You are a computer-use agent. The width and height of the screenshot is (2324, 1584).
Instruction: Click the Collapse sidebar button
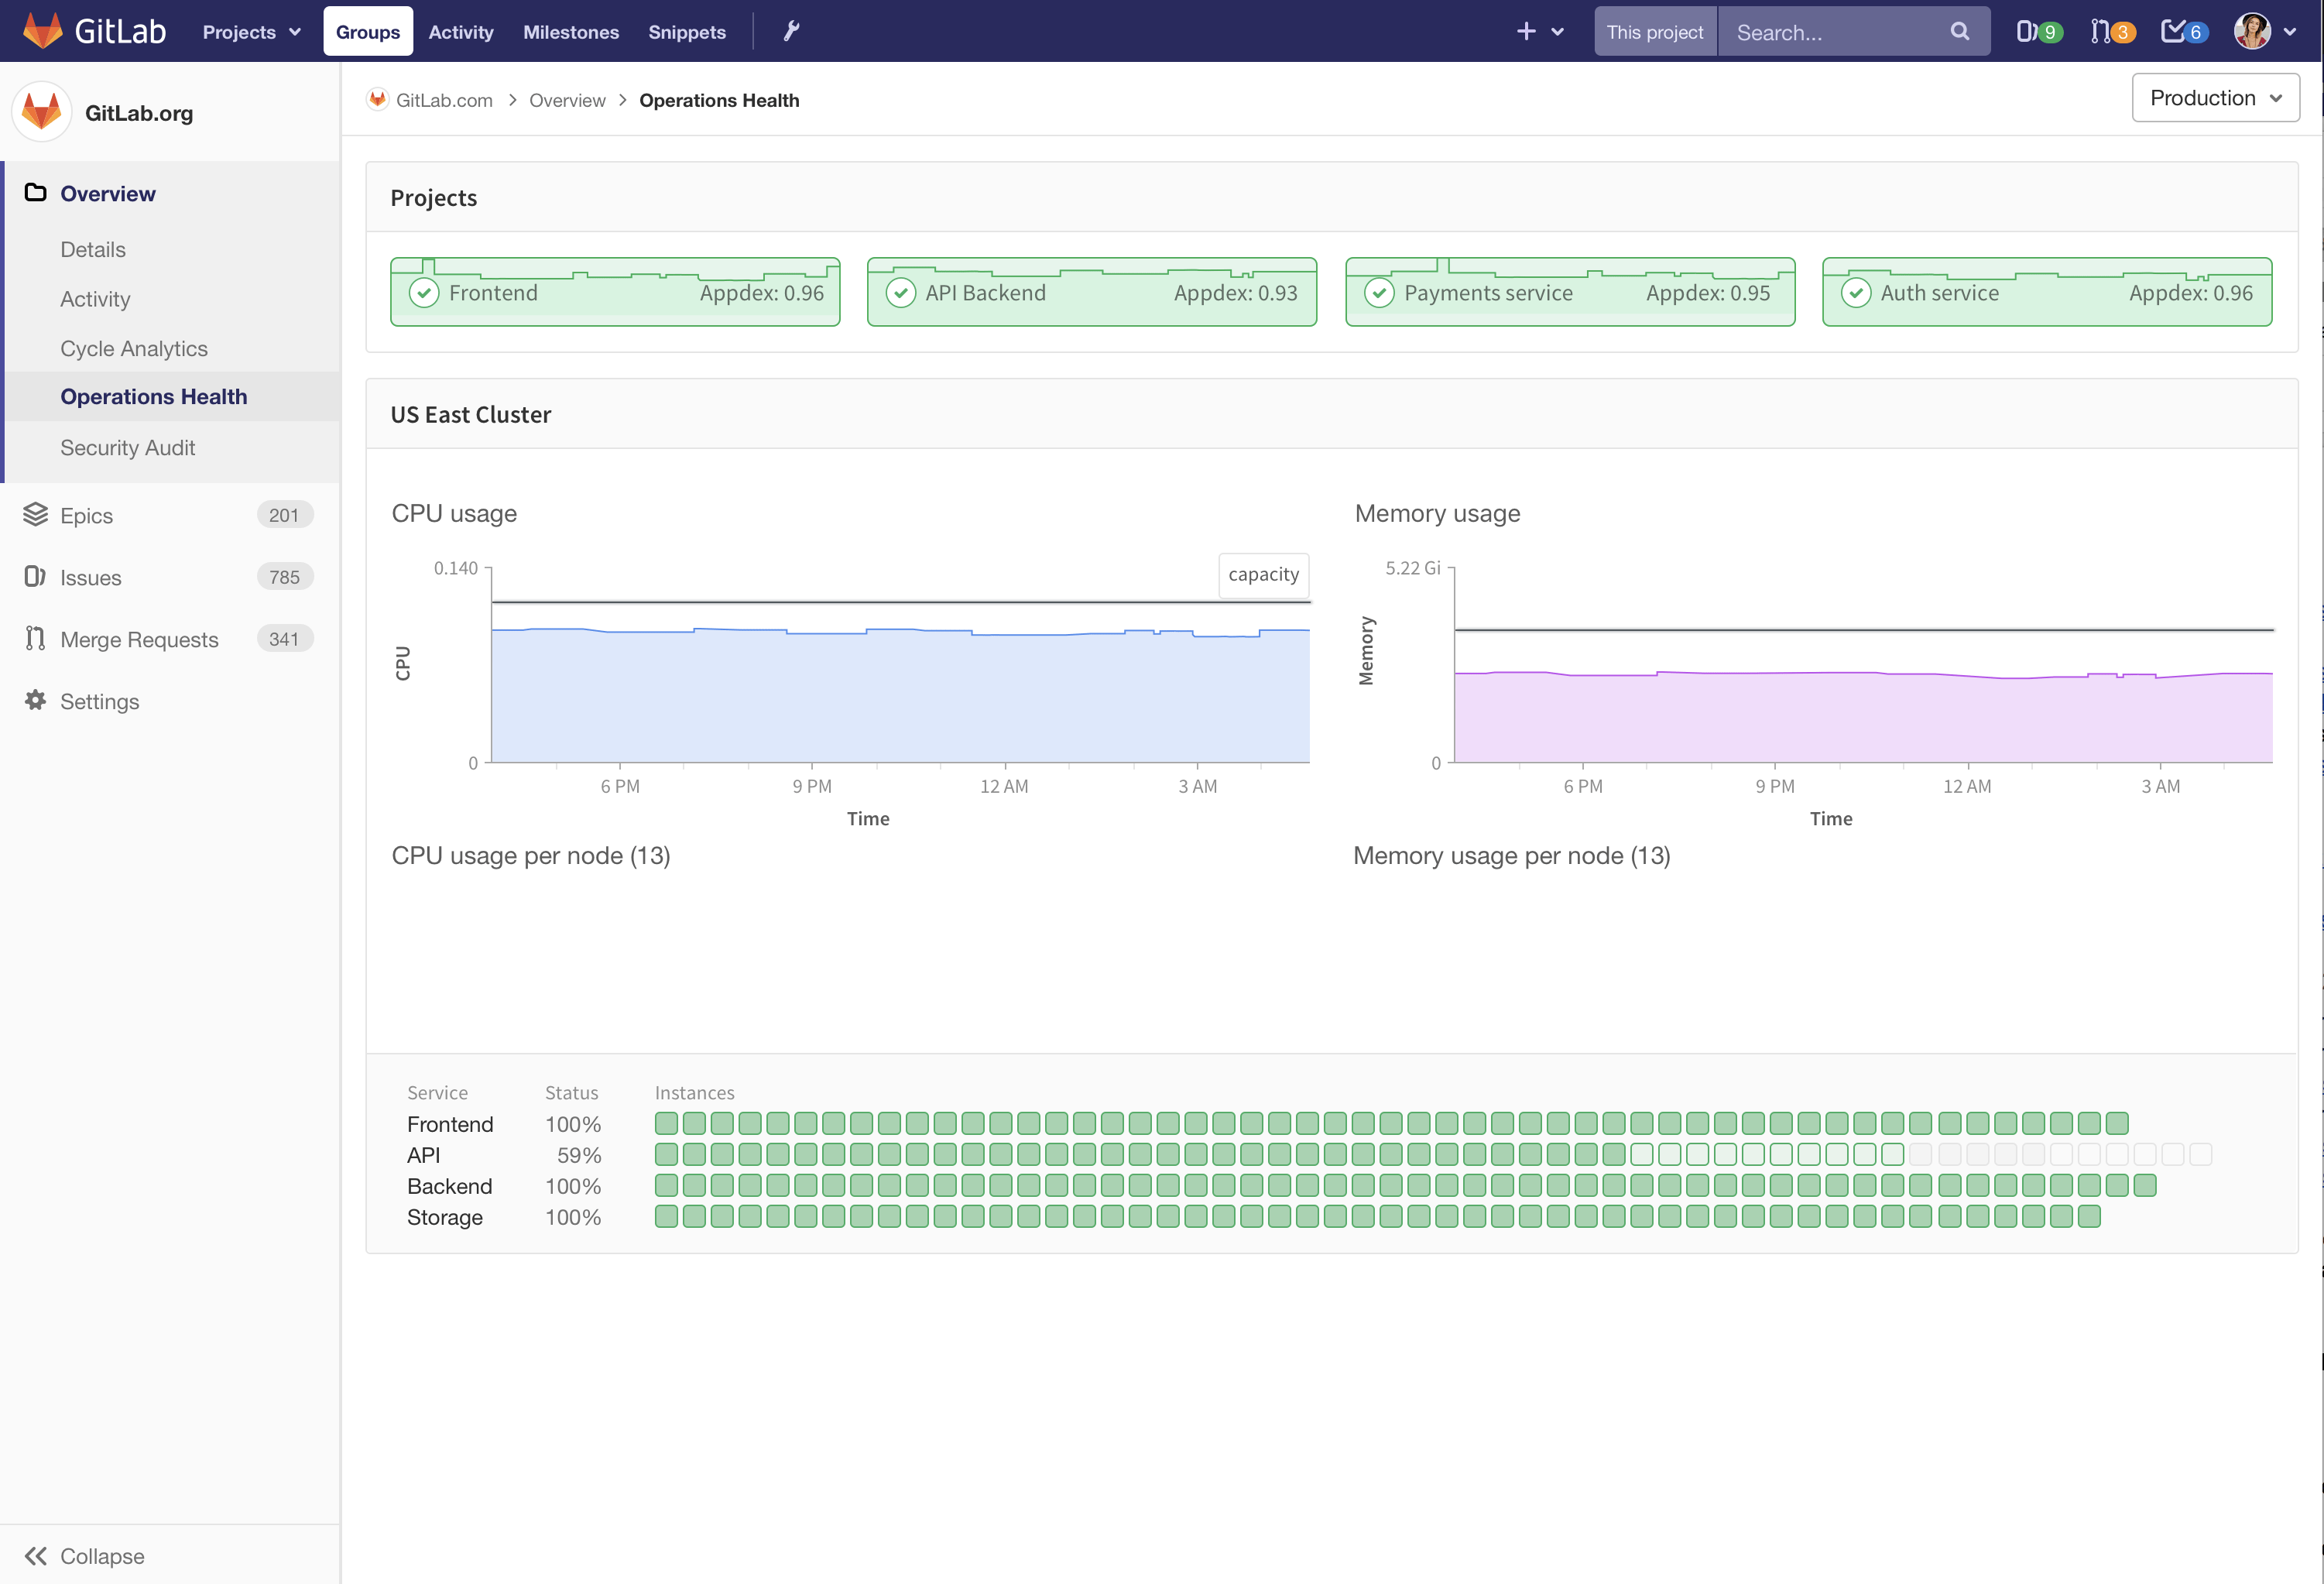pos(170,1555)
